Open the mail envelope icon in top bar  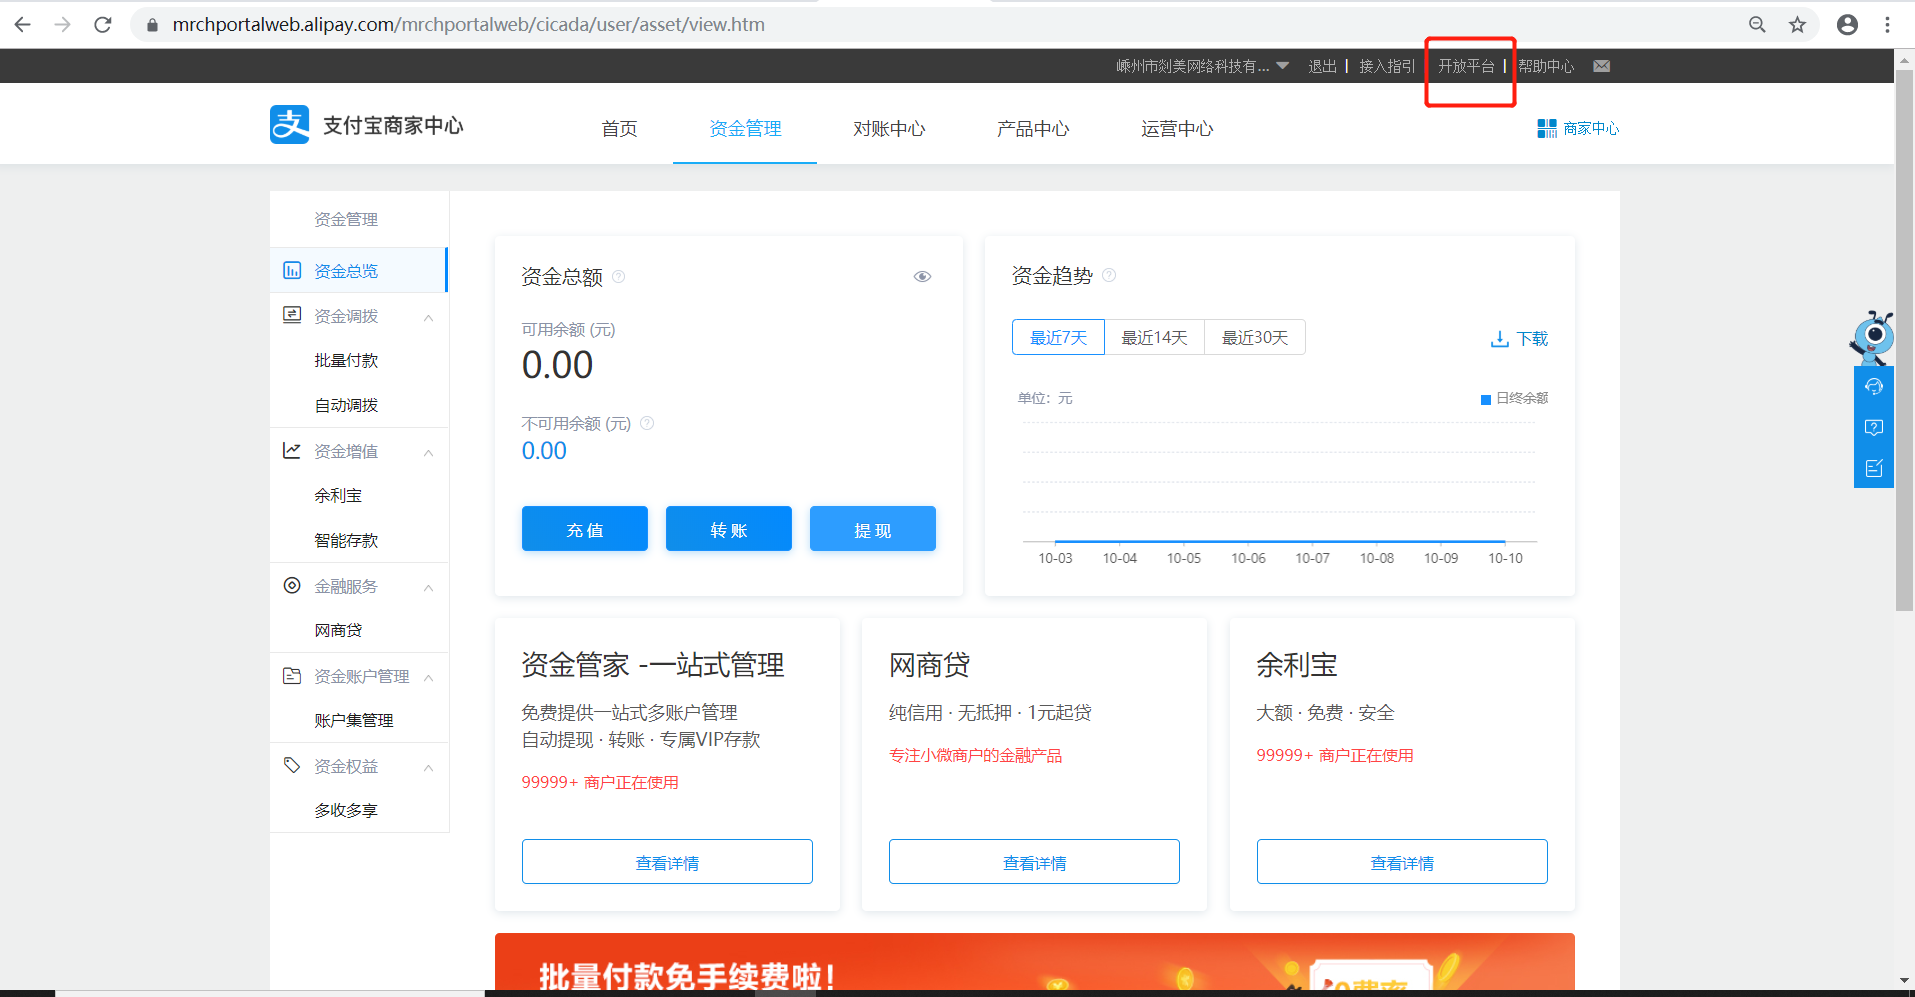(1601, 66)
